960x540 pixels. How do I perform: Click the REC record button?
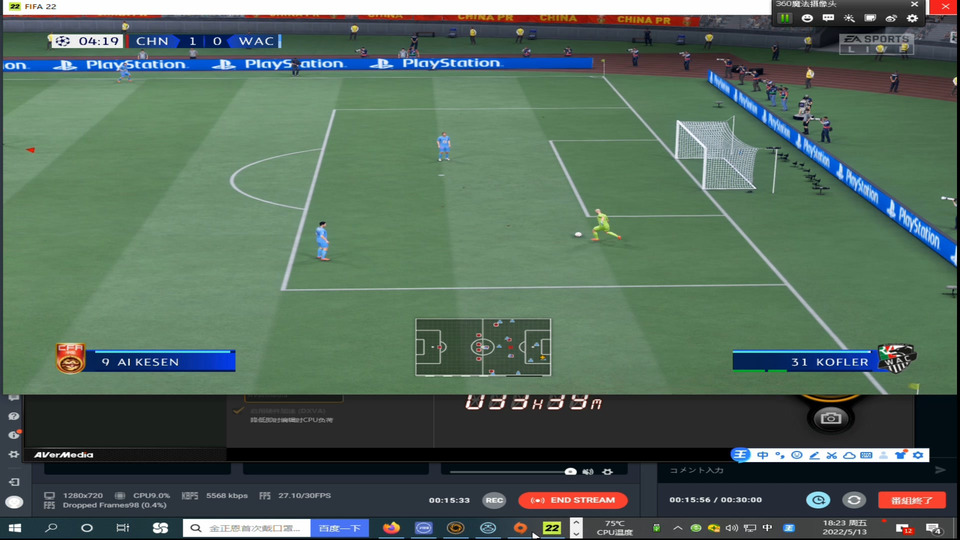(494, 500)
